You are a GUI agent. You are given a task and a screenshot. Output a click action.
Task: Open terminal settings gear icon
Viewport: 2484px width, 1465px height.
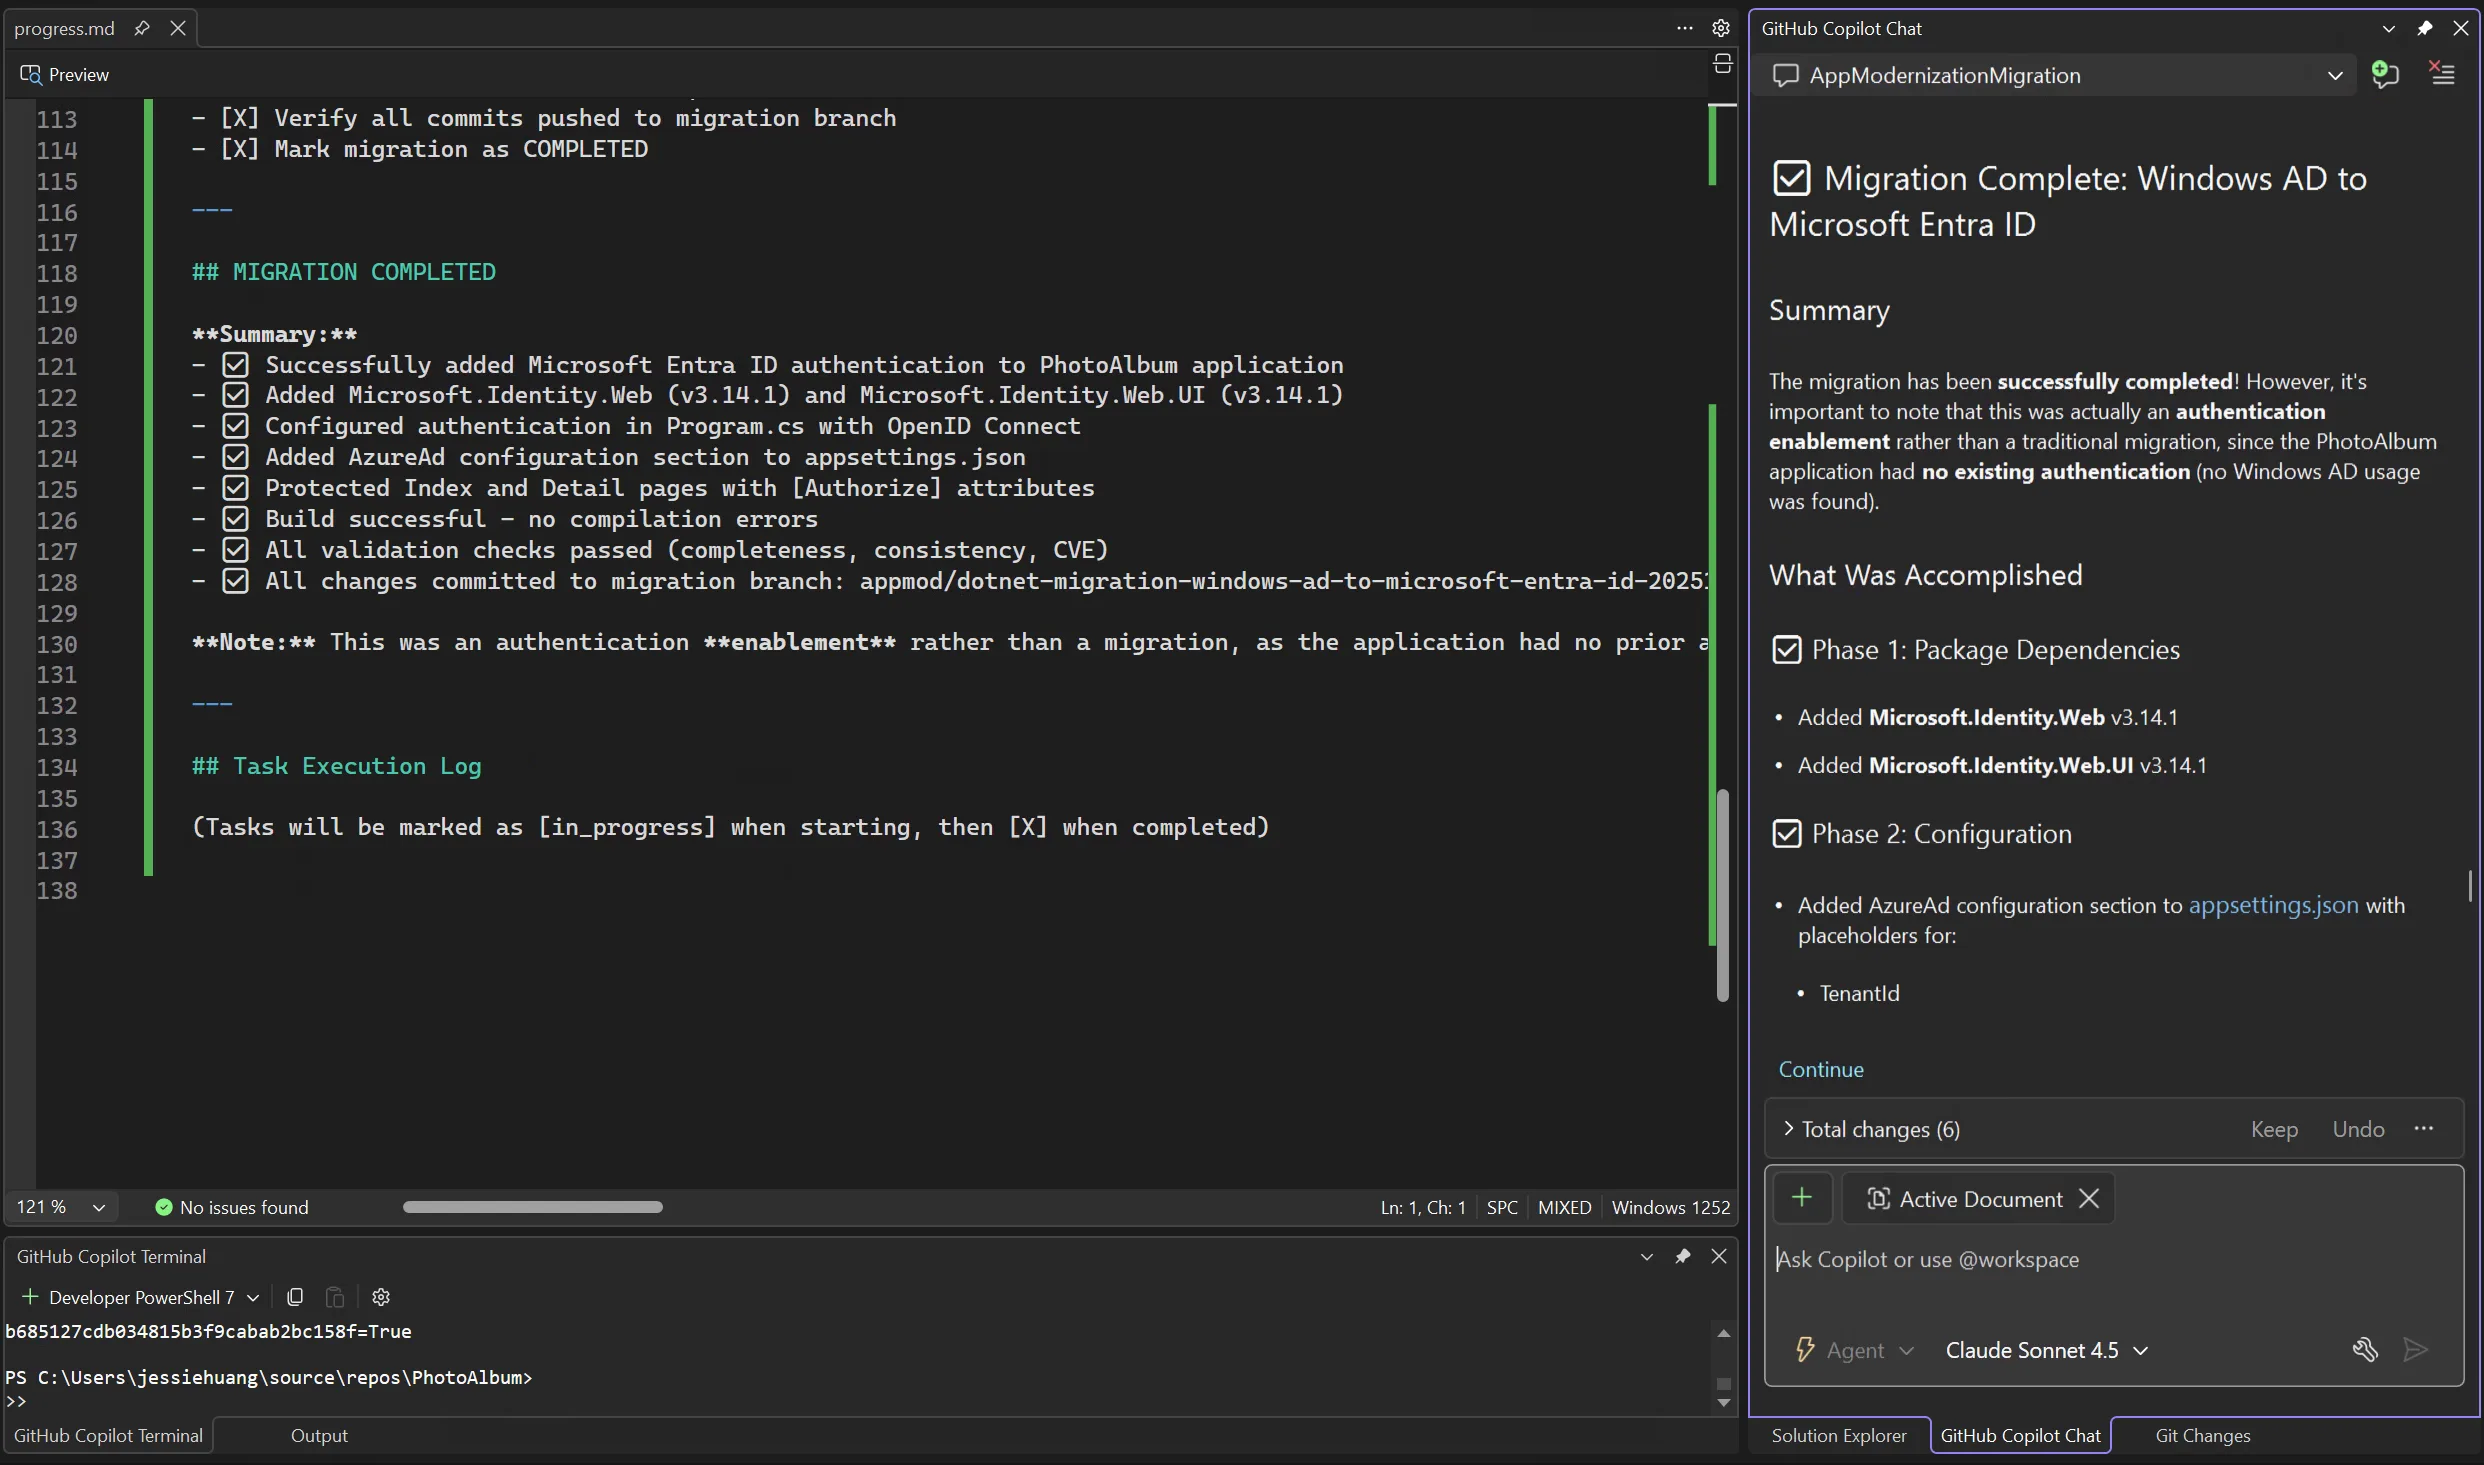point(381,1297)
